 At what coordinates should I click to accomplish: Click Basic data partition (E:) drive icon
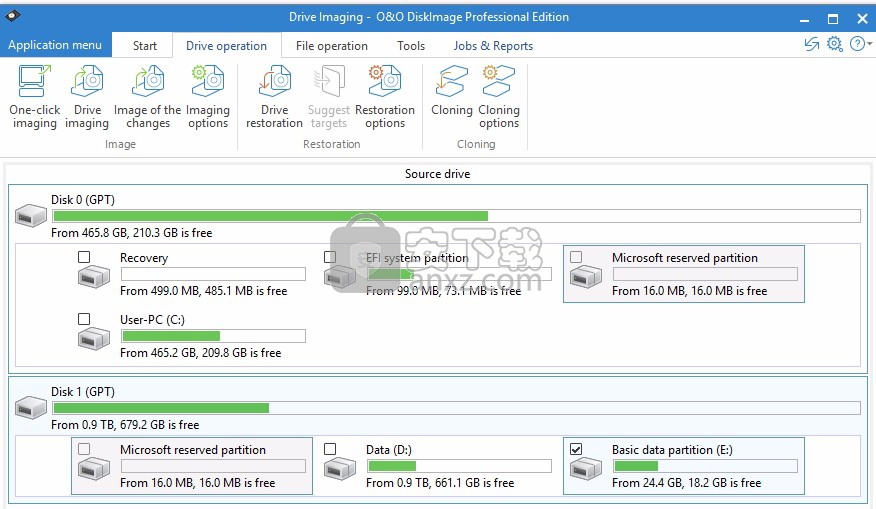point(585,468)
